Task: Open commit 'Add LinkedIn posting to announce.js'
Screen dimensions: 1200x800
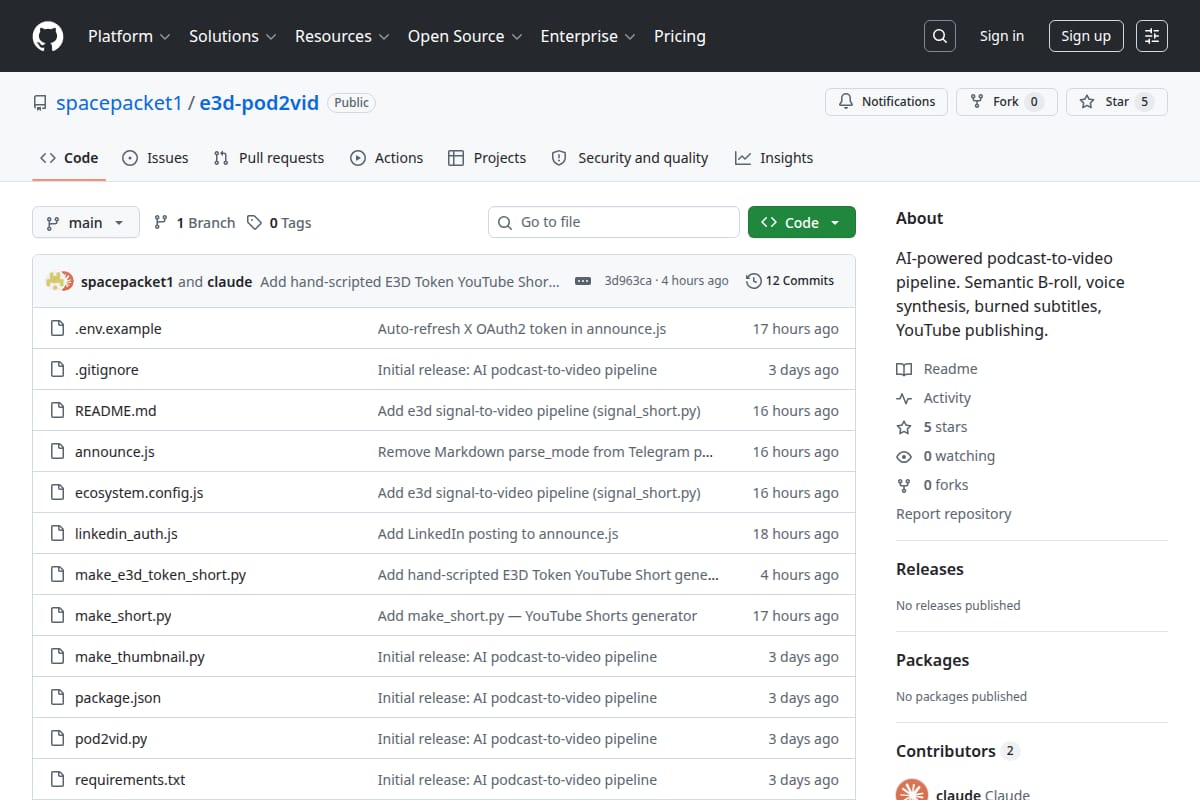Action: point(498,534)
